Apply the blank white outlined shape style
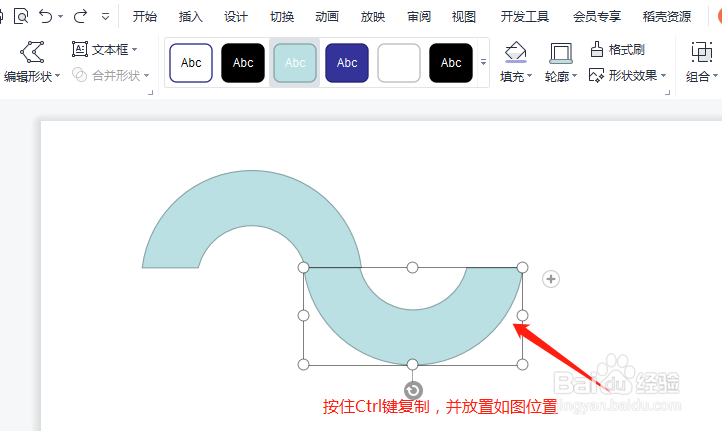The width and height of the screenshot is (722, 431). 399,63
